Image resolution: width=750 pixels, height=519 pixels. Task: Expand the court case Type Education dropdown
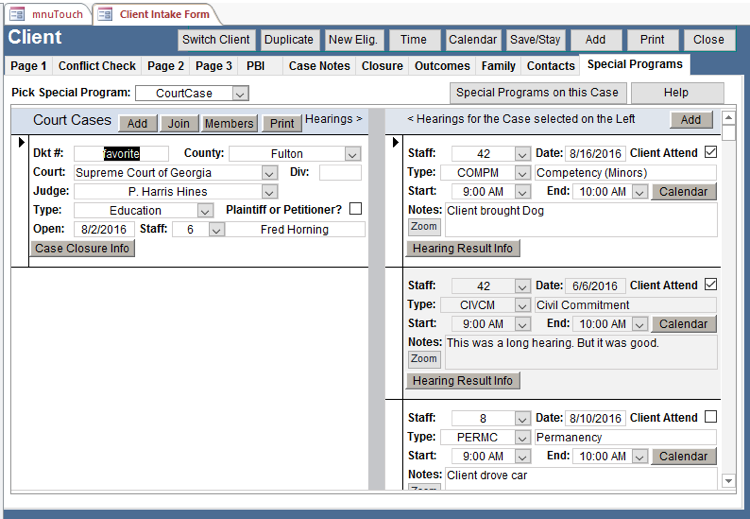(205, 210)
